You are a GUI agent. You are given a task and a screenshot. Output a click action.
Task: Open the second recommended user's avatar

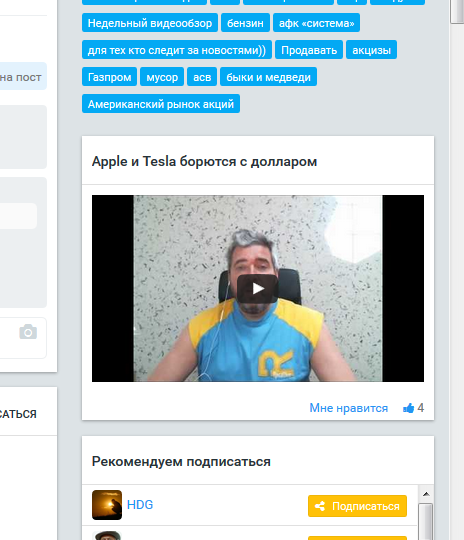pos(107,536)
